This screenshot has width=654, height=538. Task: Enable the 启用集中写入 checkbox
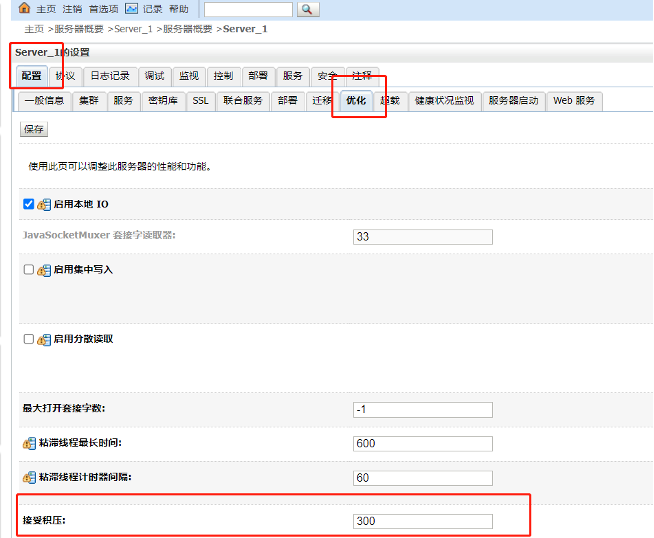pos(28,269)
